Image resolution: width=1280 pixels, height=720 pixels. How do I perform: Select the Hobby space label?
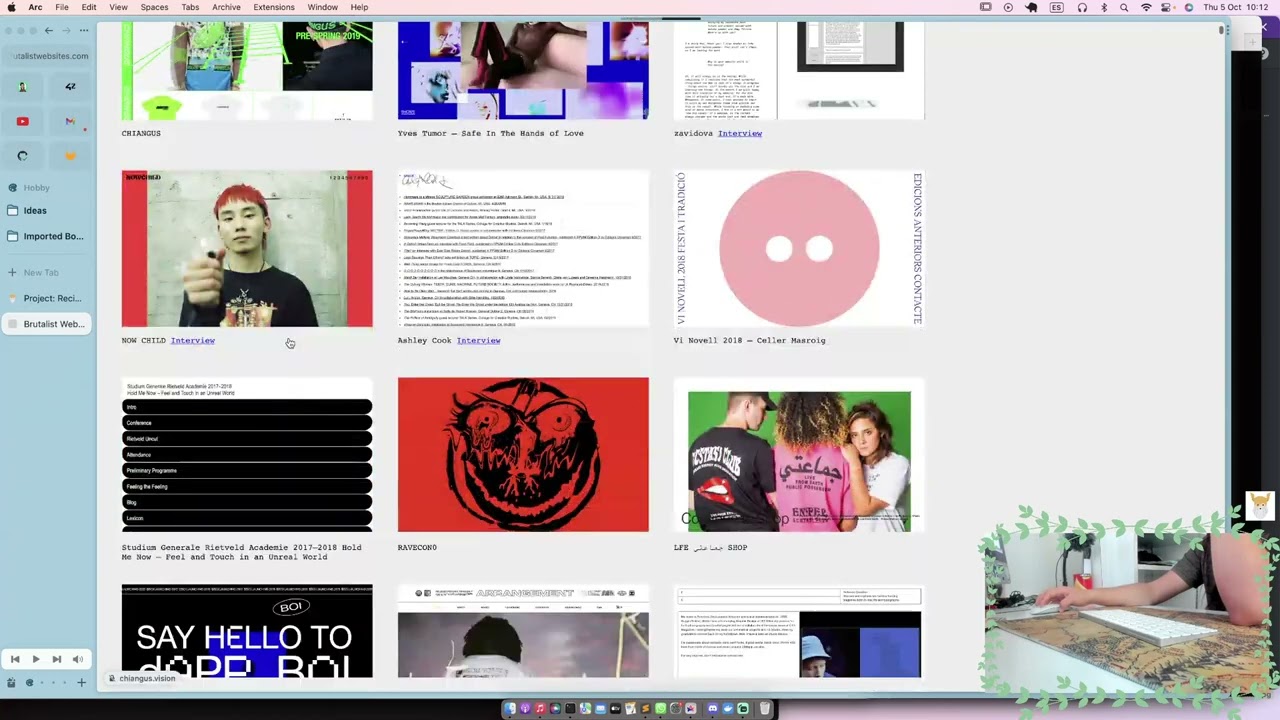click(36, 188)
